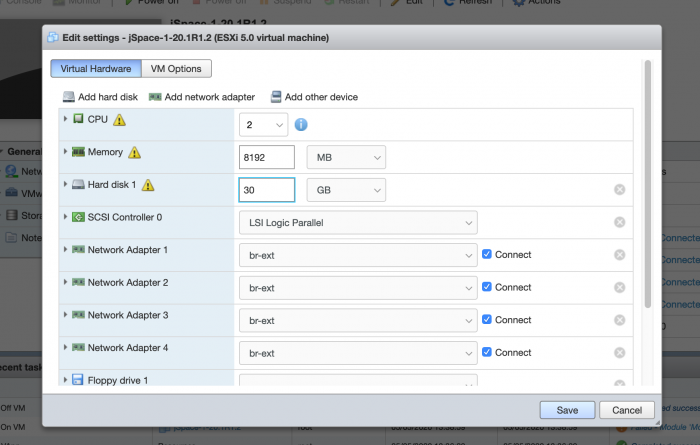Click the Memory module icon

point(78,152)
